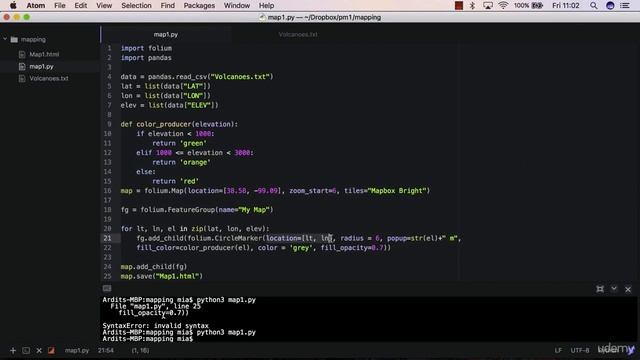
Task: Click LF line ending selector
Action: (558, 351)
